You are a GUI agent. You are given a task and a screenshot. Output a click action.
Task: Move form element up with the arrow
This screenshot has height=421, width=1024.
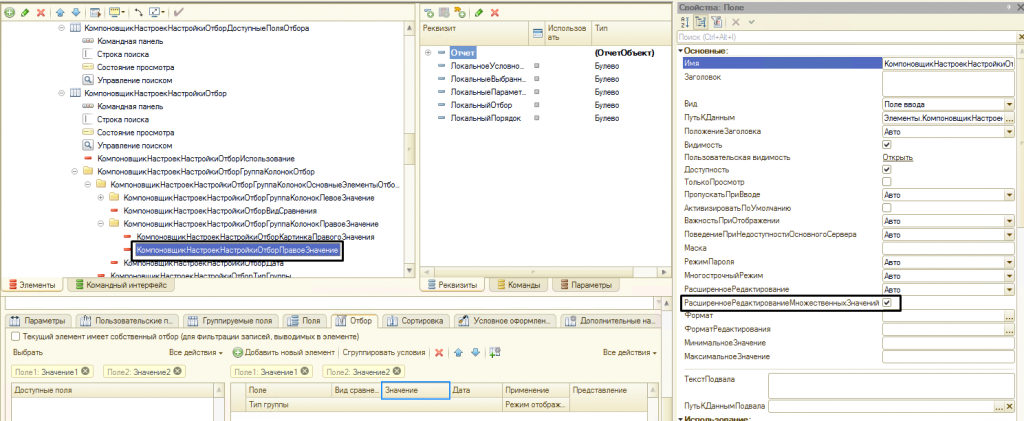coord(61,12)
